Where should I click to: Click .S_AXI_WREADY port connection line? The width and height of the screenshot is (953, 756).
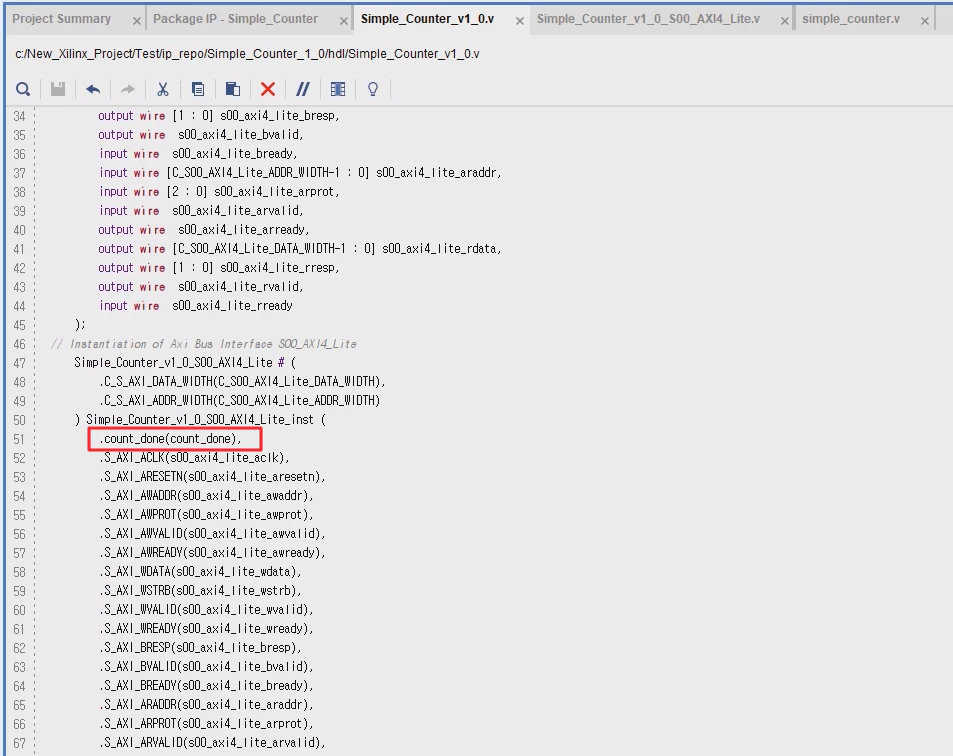[x=207, y=628]
